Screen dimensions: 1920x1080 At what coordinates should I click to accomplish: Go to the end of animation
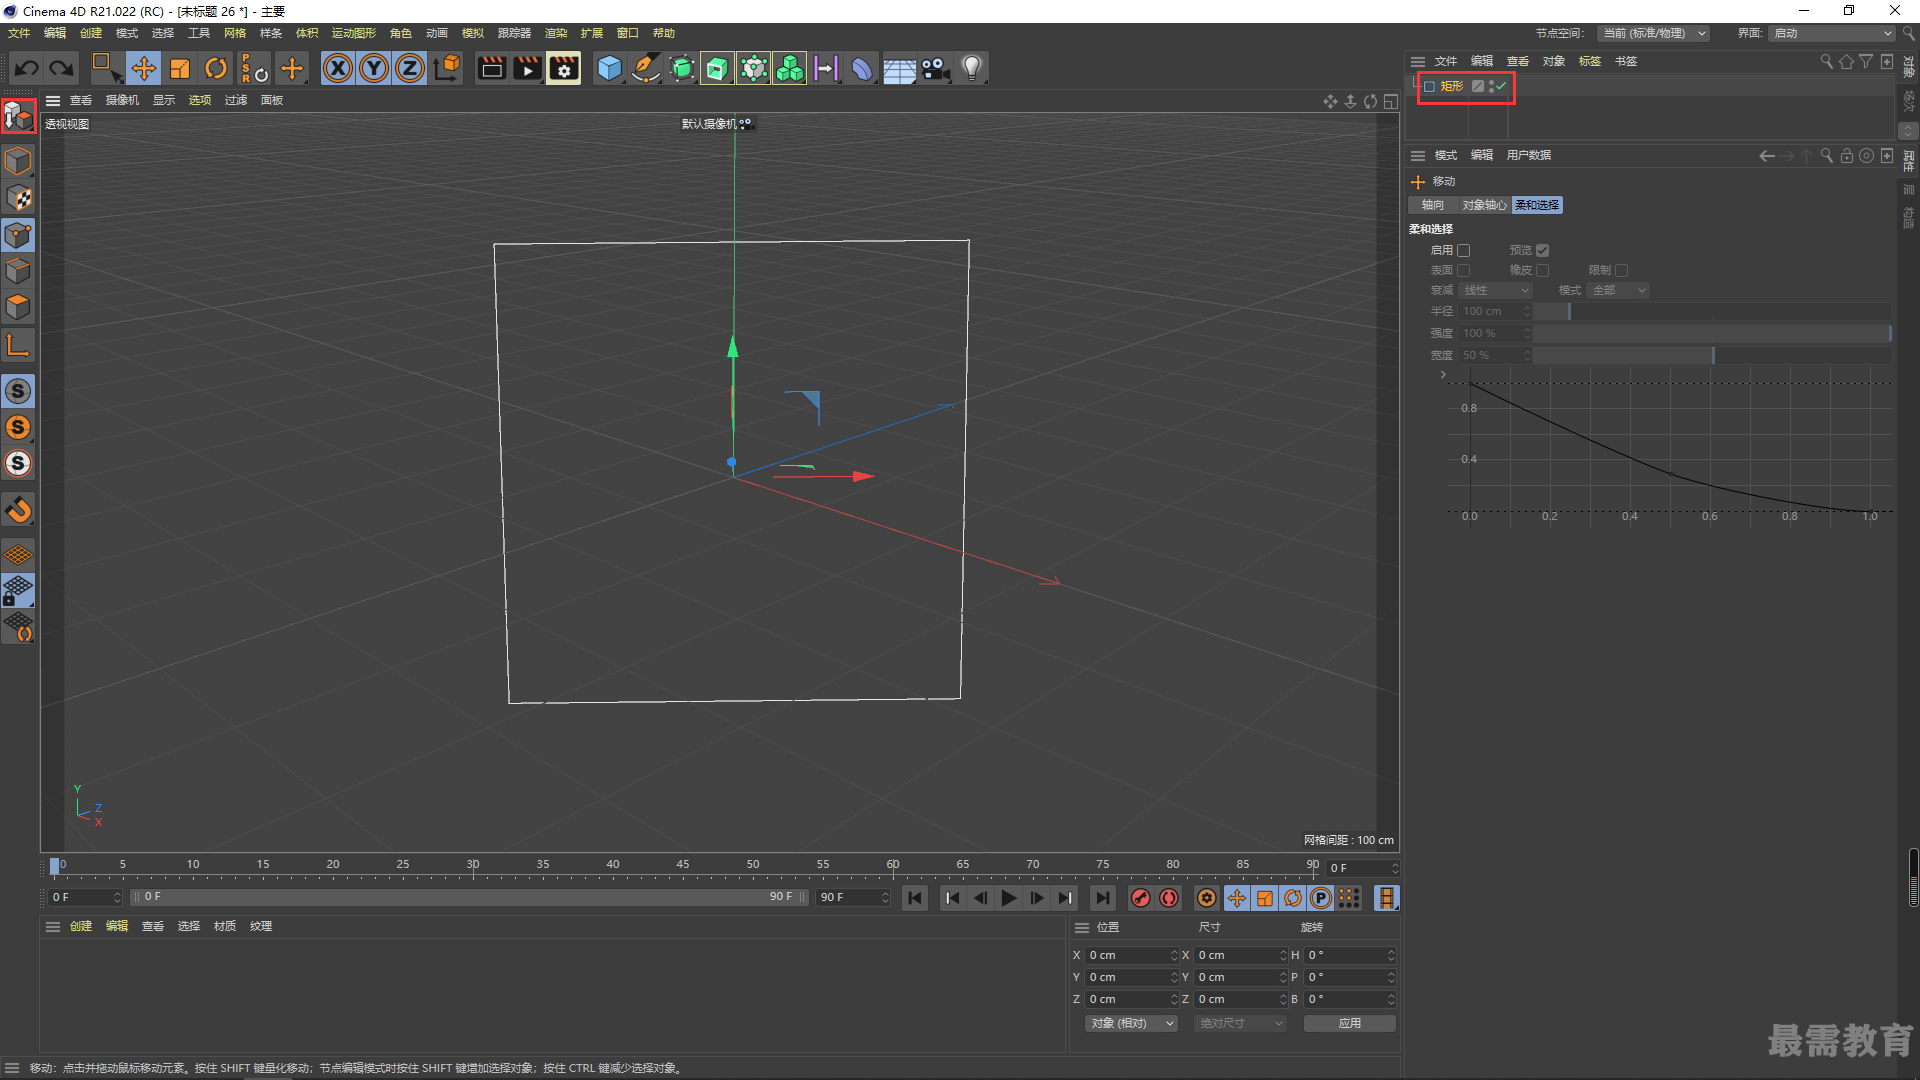(1102, 898)
